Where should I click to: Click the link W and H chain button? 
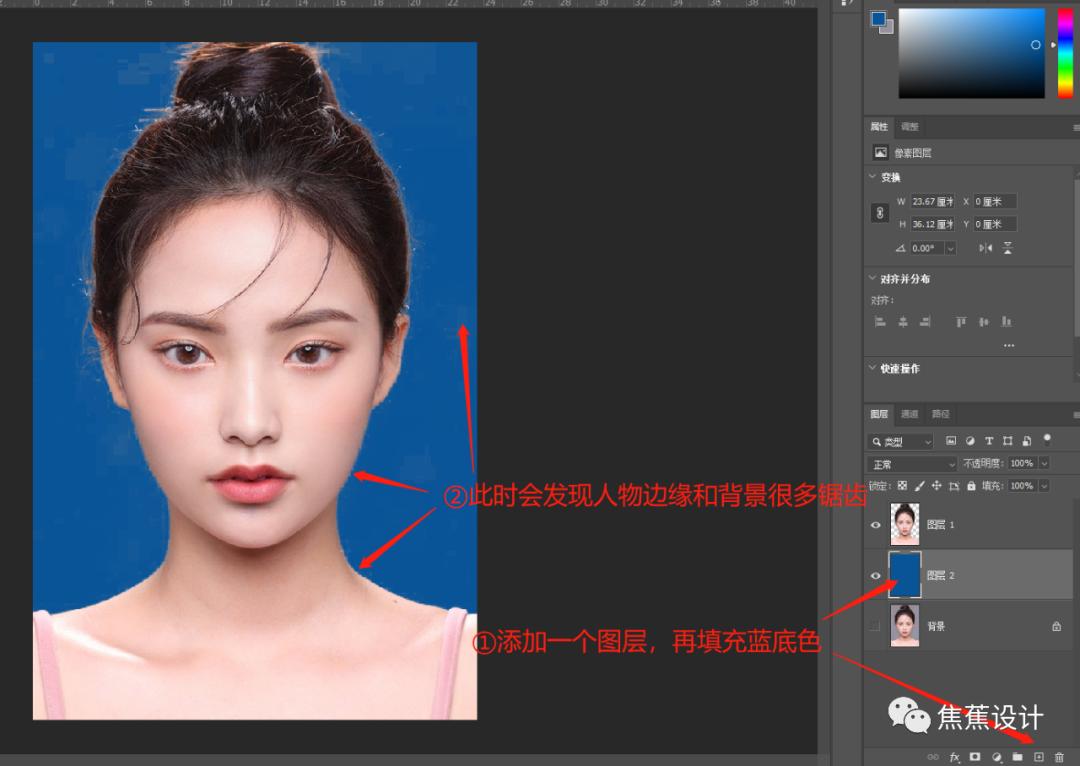(x=879, y=212)
